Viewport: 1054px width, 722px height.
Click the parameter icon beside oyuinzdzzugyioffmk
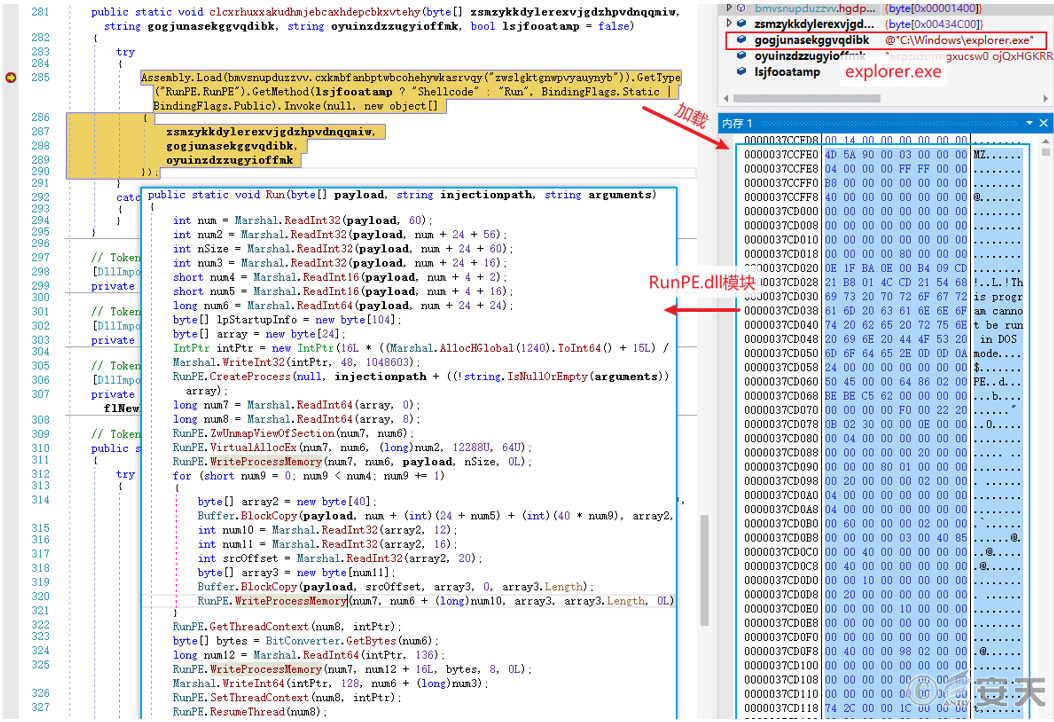(x=741, y=56)
